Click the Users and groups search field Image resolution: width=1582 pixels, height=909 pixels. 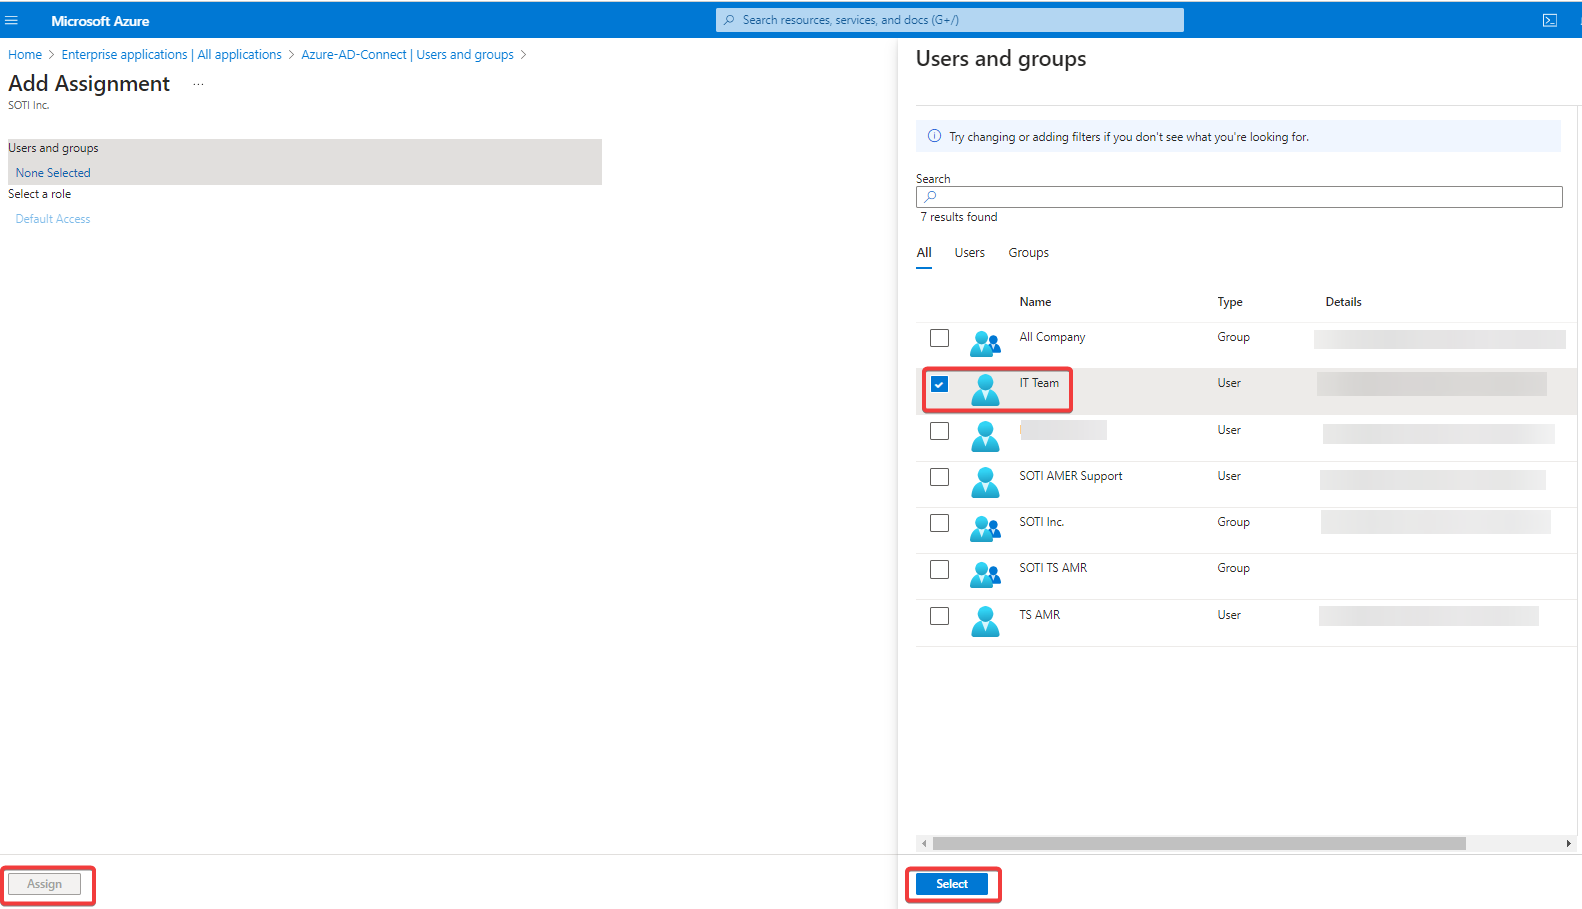(1239, 197)
